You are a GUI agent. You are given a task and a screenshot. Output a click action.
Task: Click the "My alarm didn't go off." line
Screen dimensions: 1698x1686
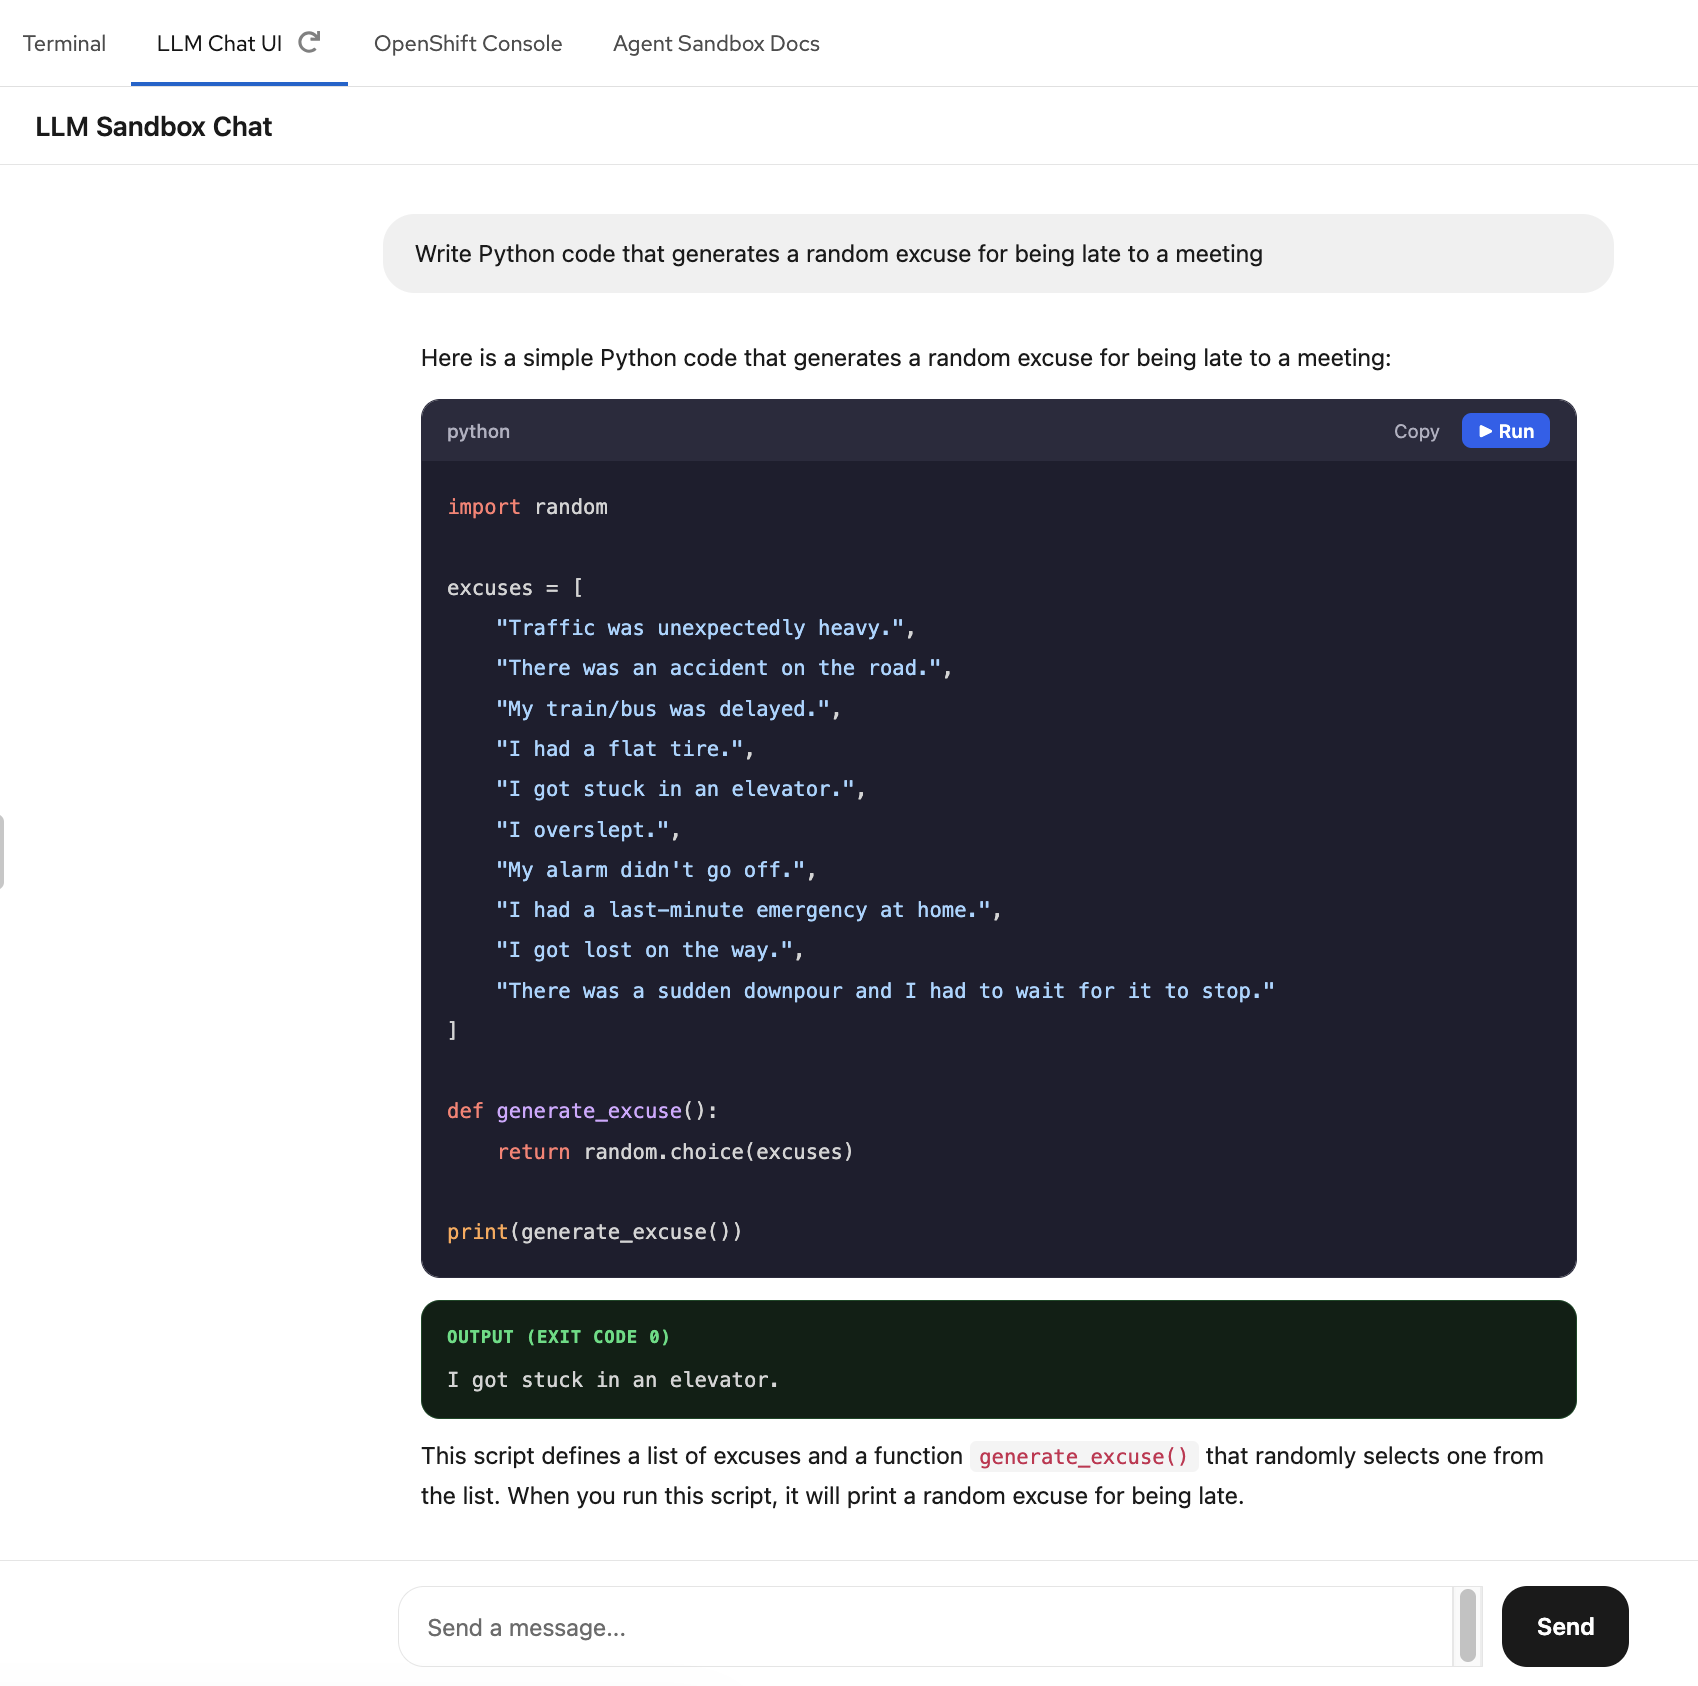pos(656,870)
